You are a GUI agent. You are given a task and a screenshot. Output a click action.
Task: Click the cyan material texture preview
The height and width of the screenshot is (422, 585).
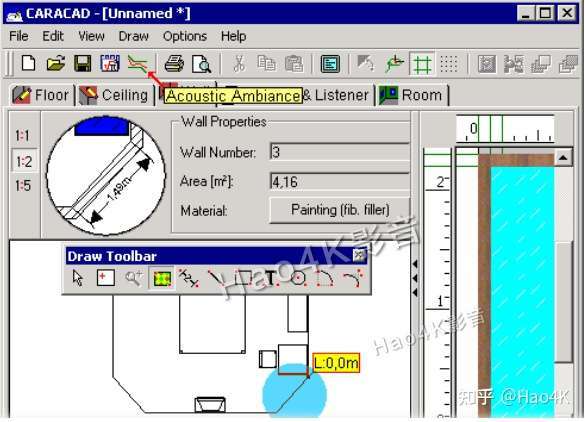tap(522, 291)
